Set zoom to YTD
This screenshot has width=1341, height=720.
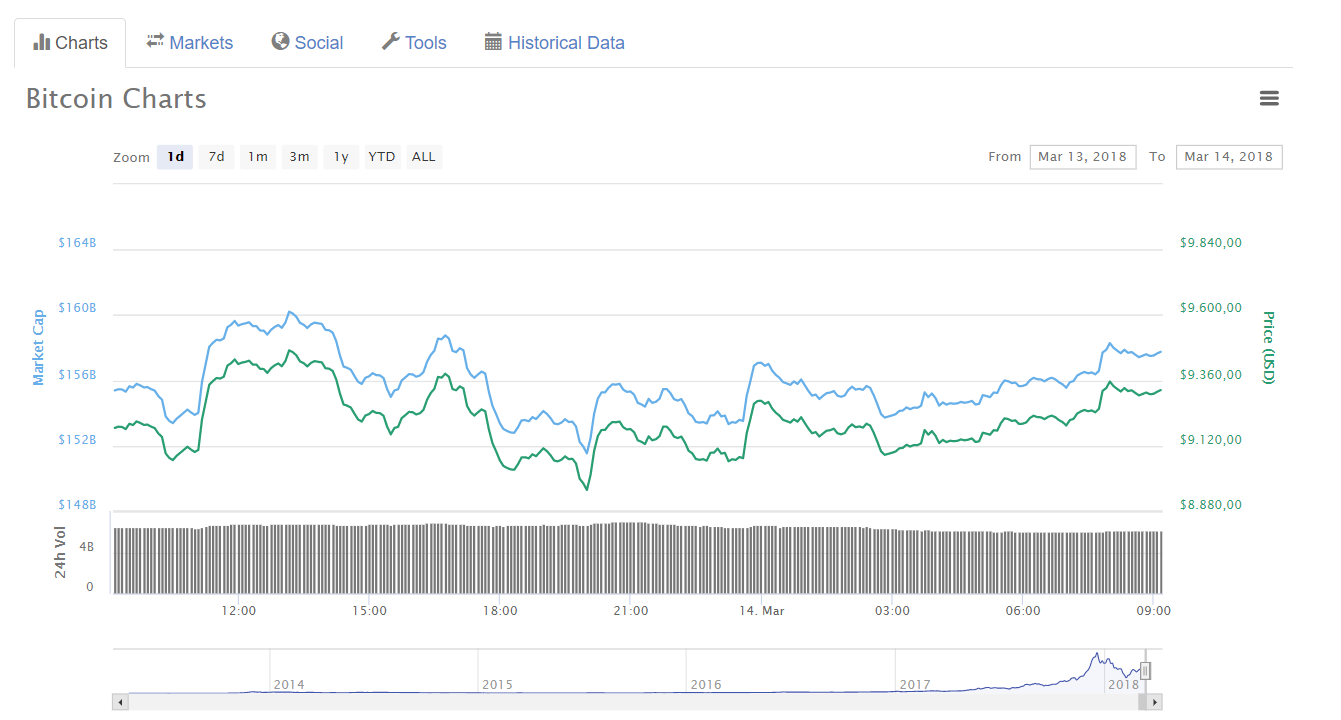pos(382,157)
